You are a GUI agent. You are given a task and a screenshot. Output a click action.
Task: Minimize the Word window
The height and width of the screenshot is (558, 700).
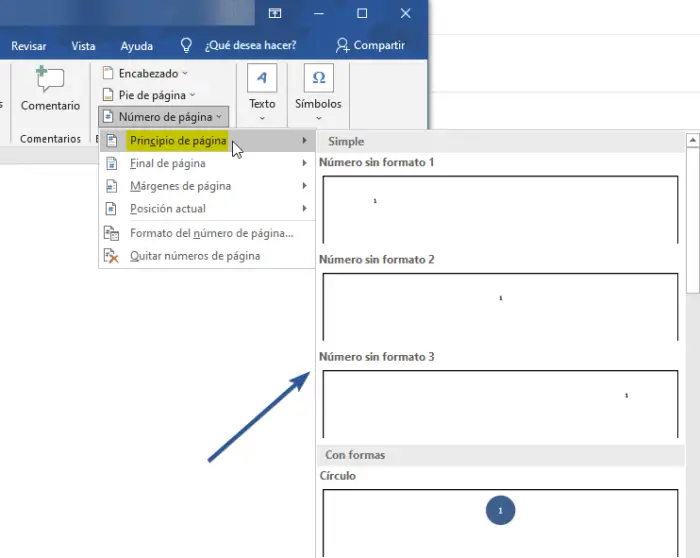point(319,13)
